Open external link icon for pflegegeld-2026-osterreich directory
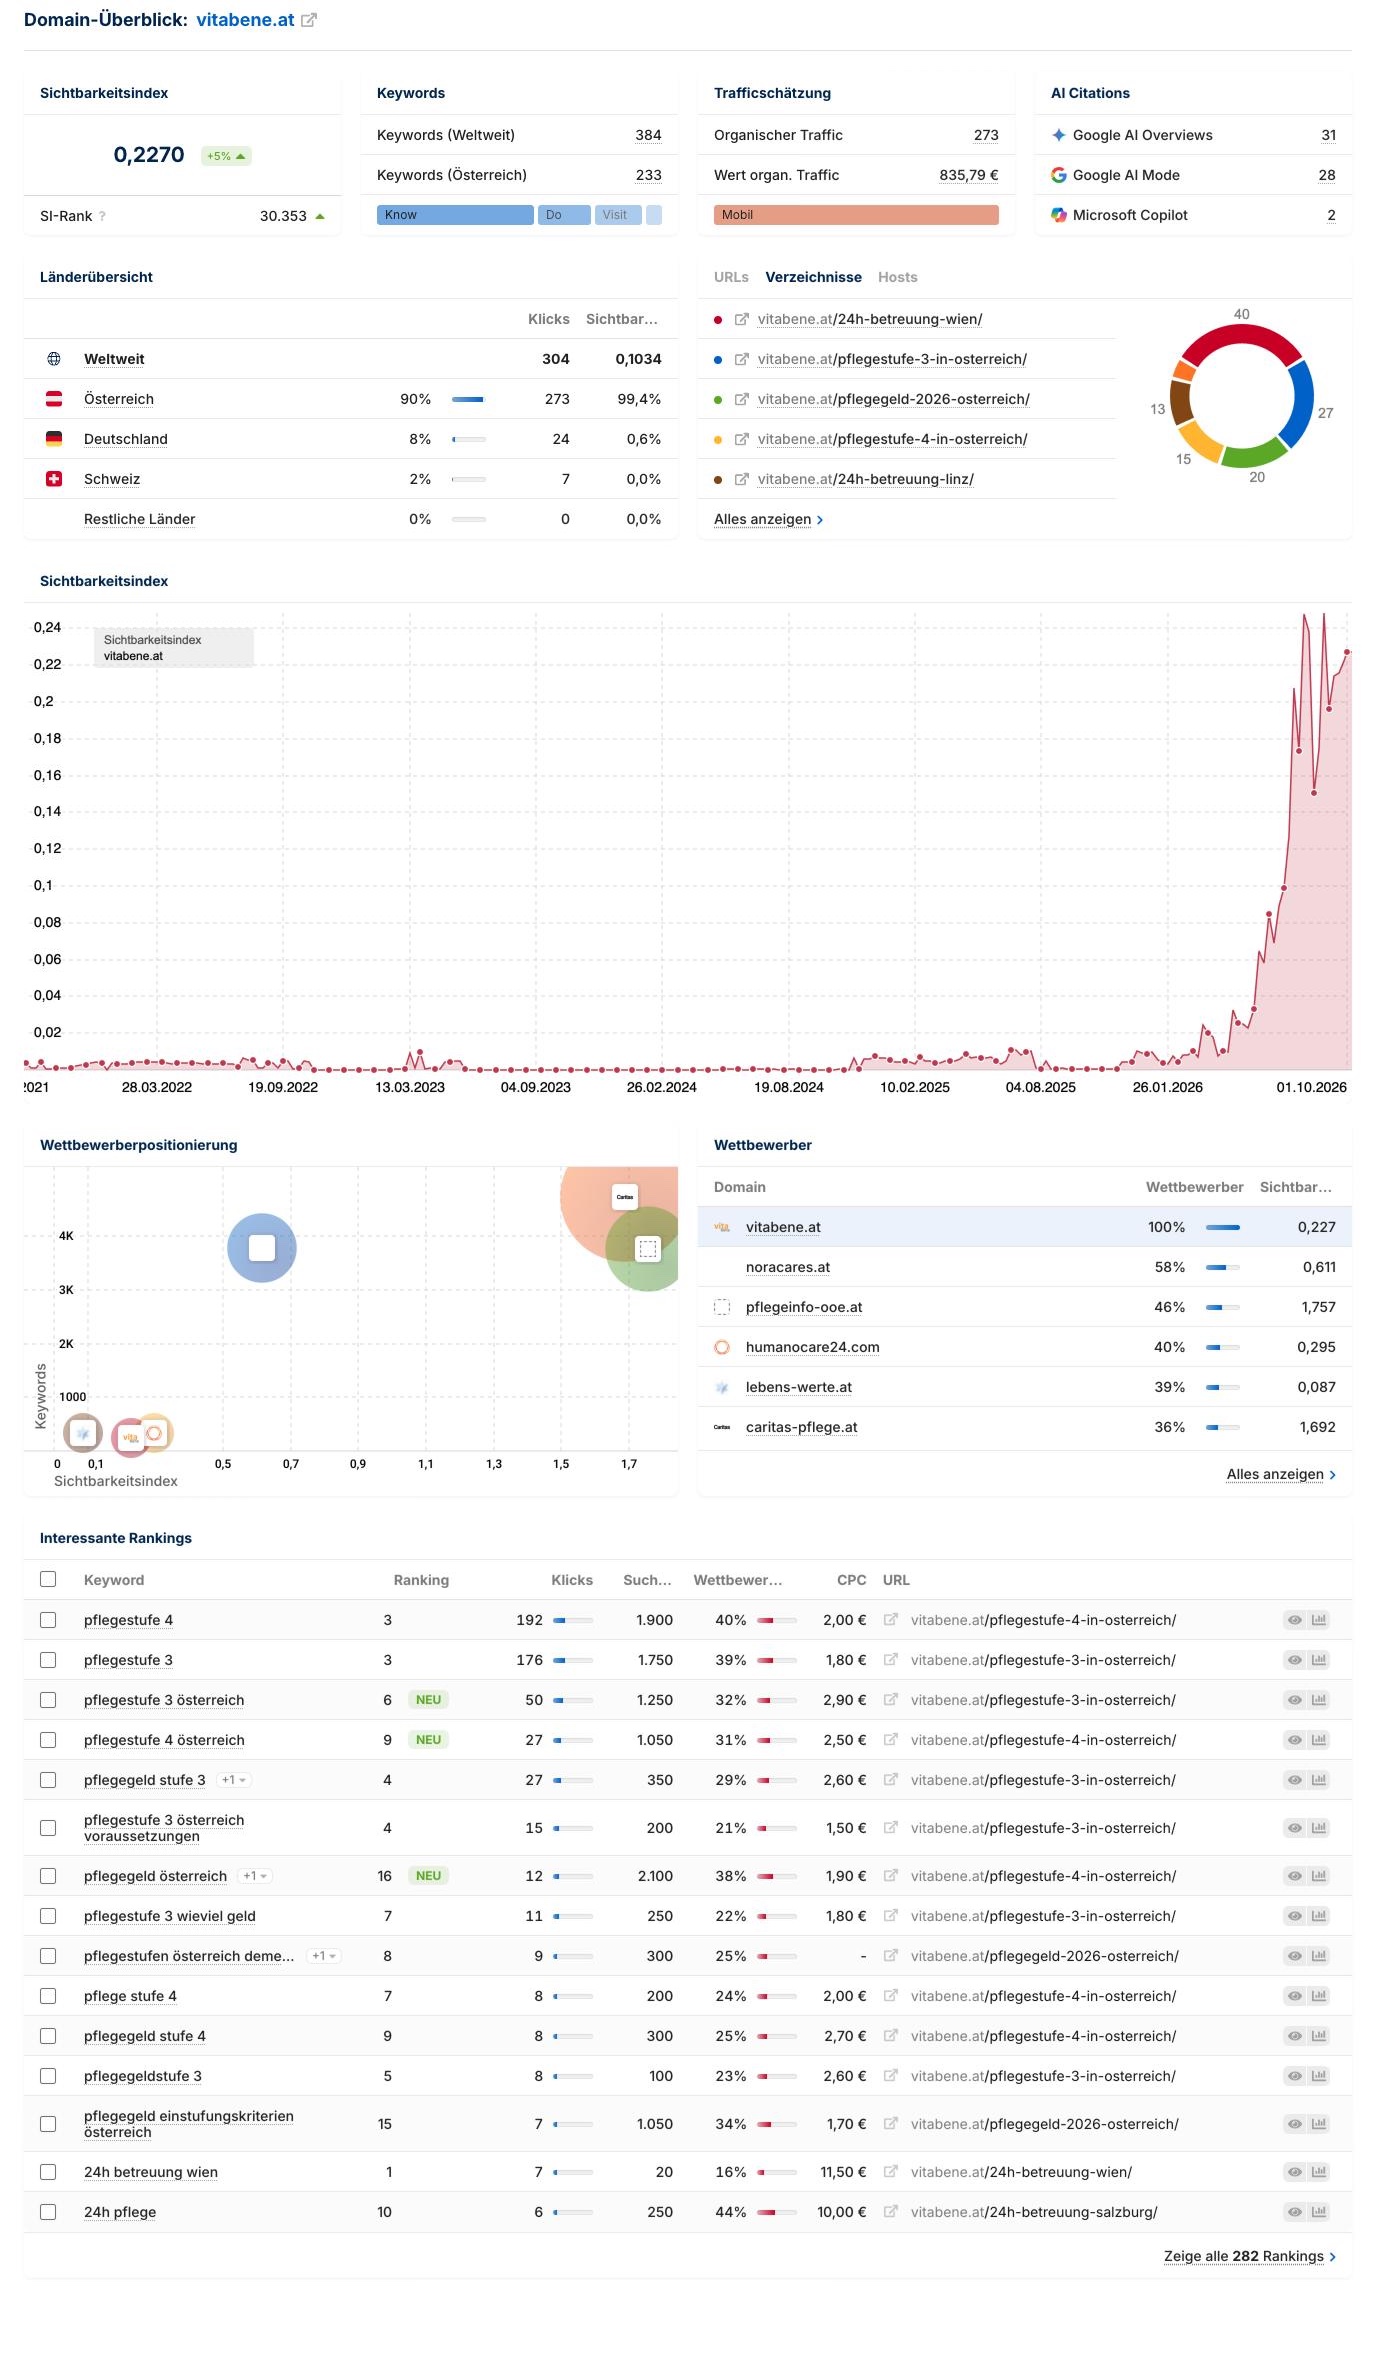 (742, 399)
